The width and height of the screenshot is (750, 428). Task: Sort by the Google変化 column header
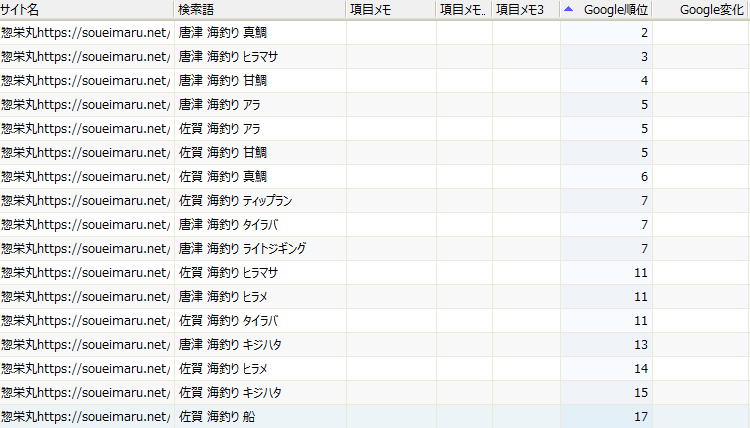pyautogui.click(x=701, y=10)
